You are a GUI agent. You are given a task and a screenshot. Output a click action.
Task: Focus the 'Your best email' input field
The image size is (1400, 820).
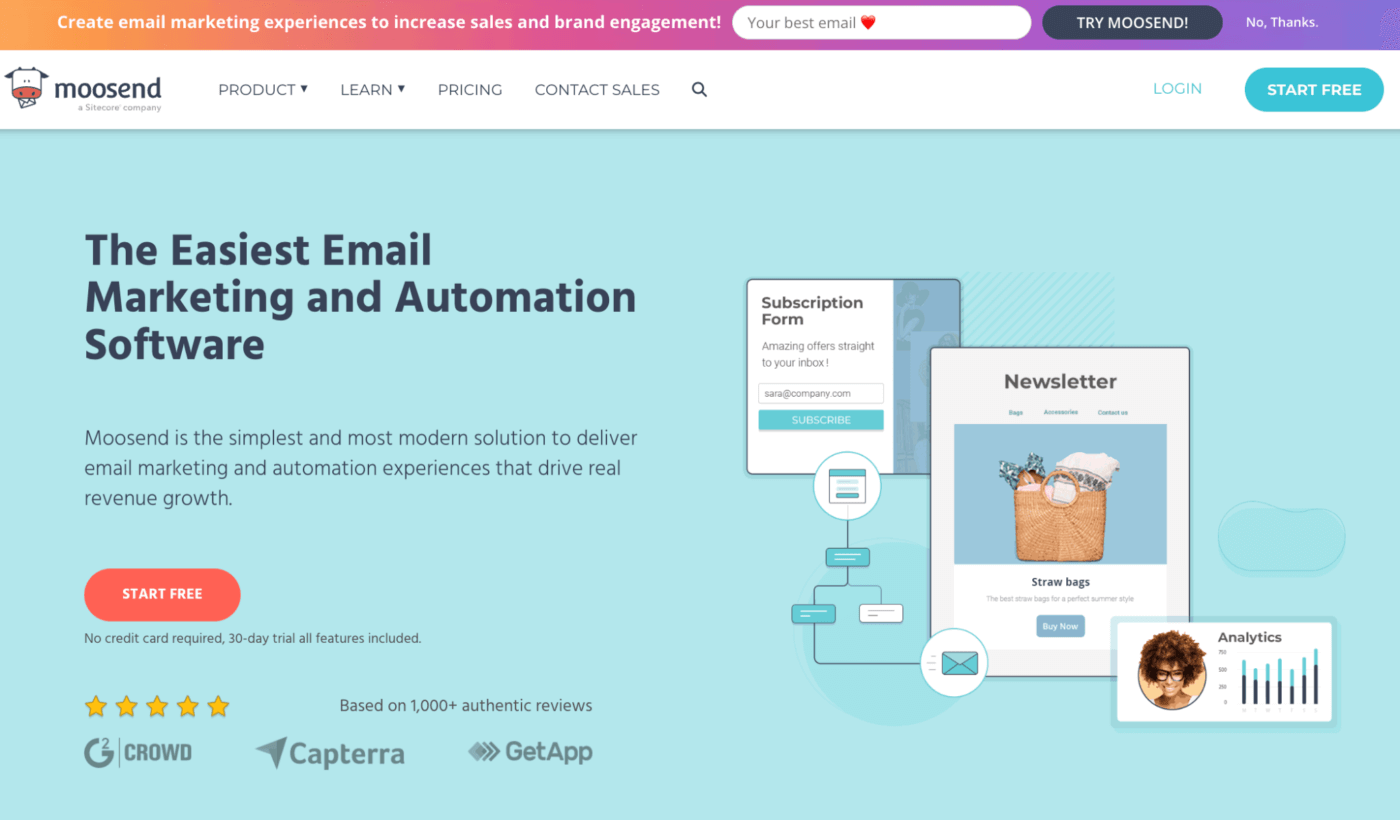point(881,22)
